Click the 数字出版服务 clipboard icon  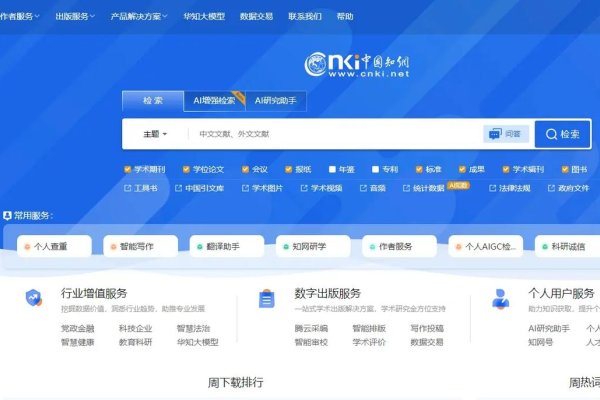pyautogui.click(x=267, y=299)
